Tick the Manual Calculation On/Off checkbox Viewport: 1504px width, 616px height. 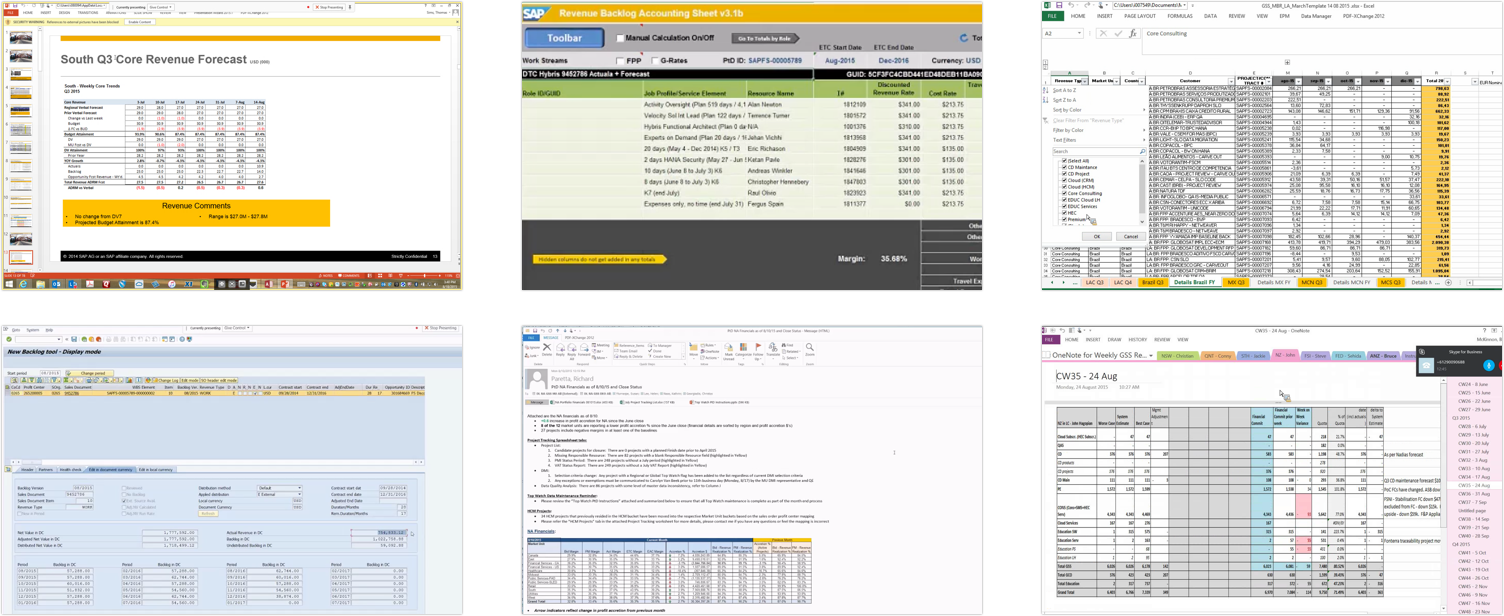click(x=620, y=38)
